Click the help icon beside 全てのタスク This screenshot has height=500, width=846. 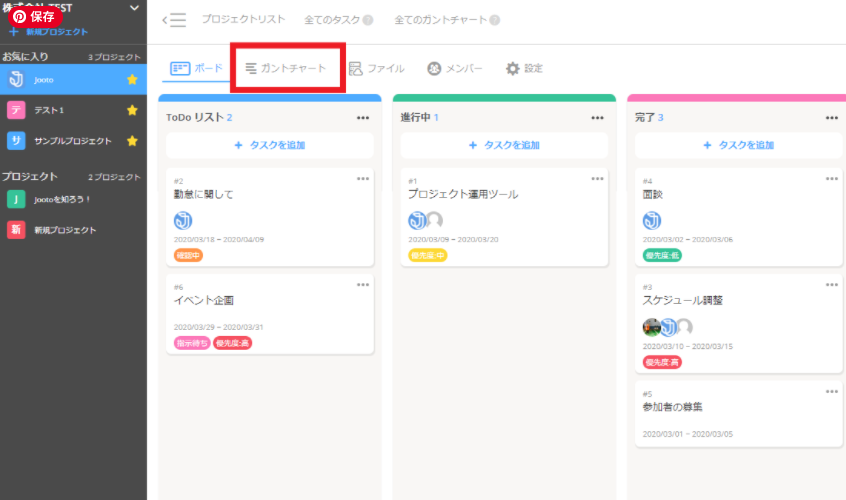(368, 20)
